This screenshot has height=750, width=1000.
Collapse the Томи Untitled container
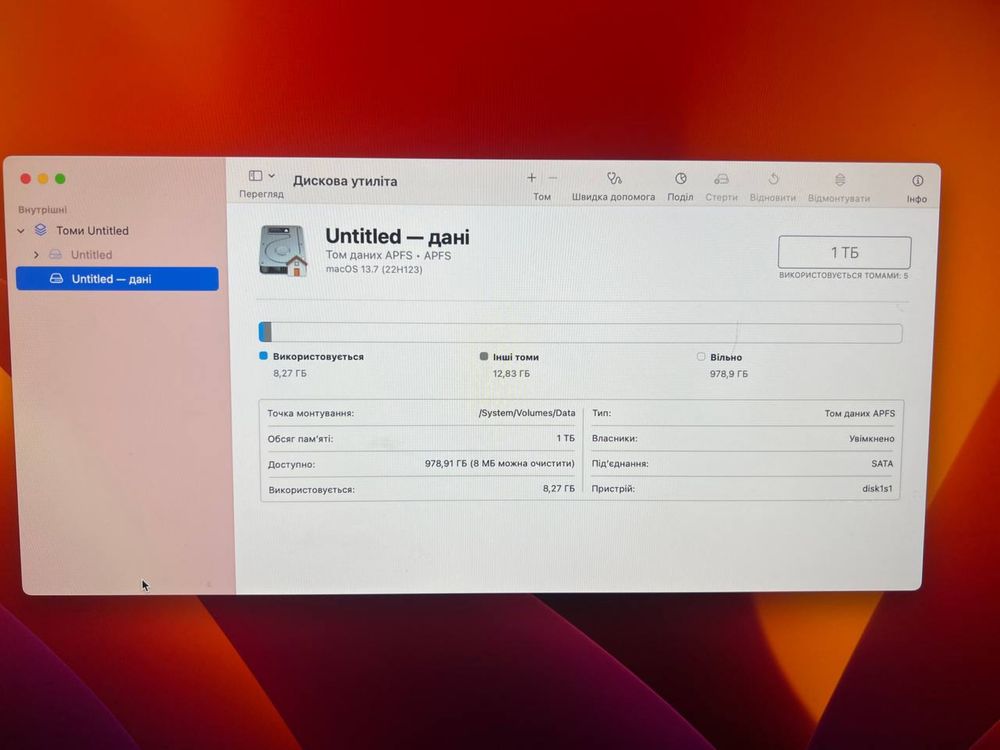[x=21, y=231]
